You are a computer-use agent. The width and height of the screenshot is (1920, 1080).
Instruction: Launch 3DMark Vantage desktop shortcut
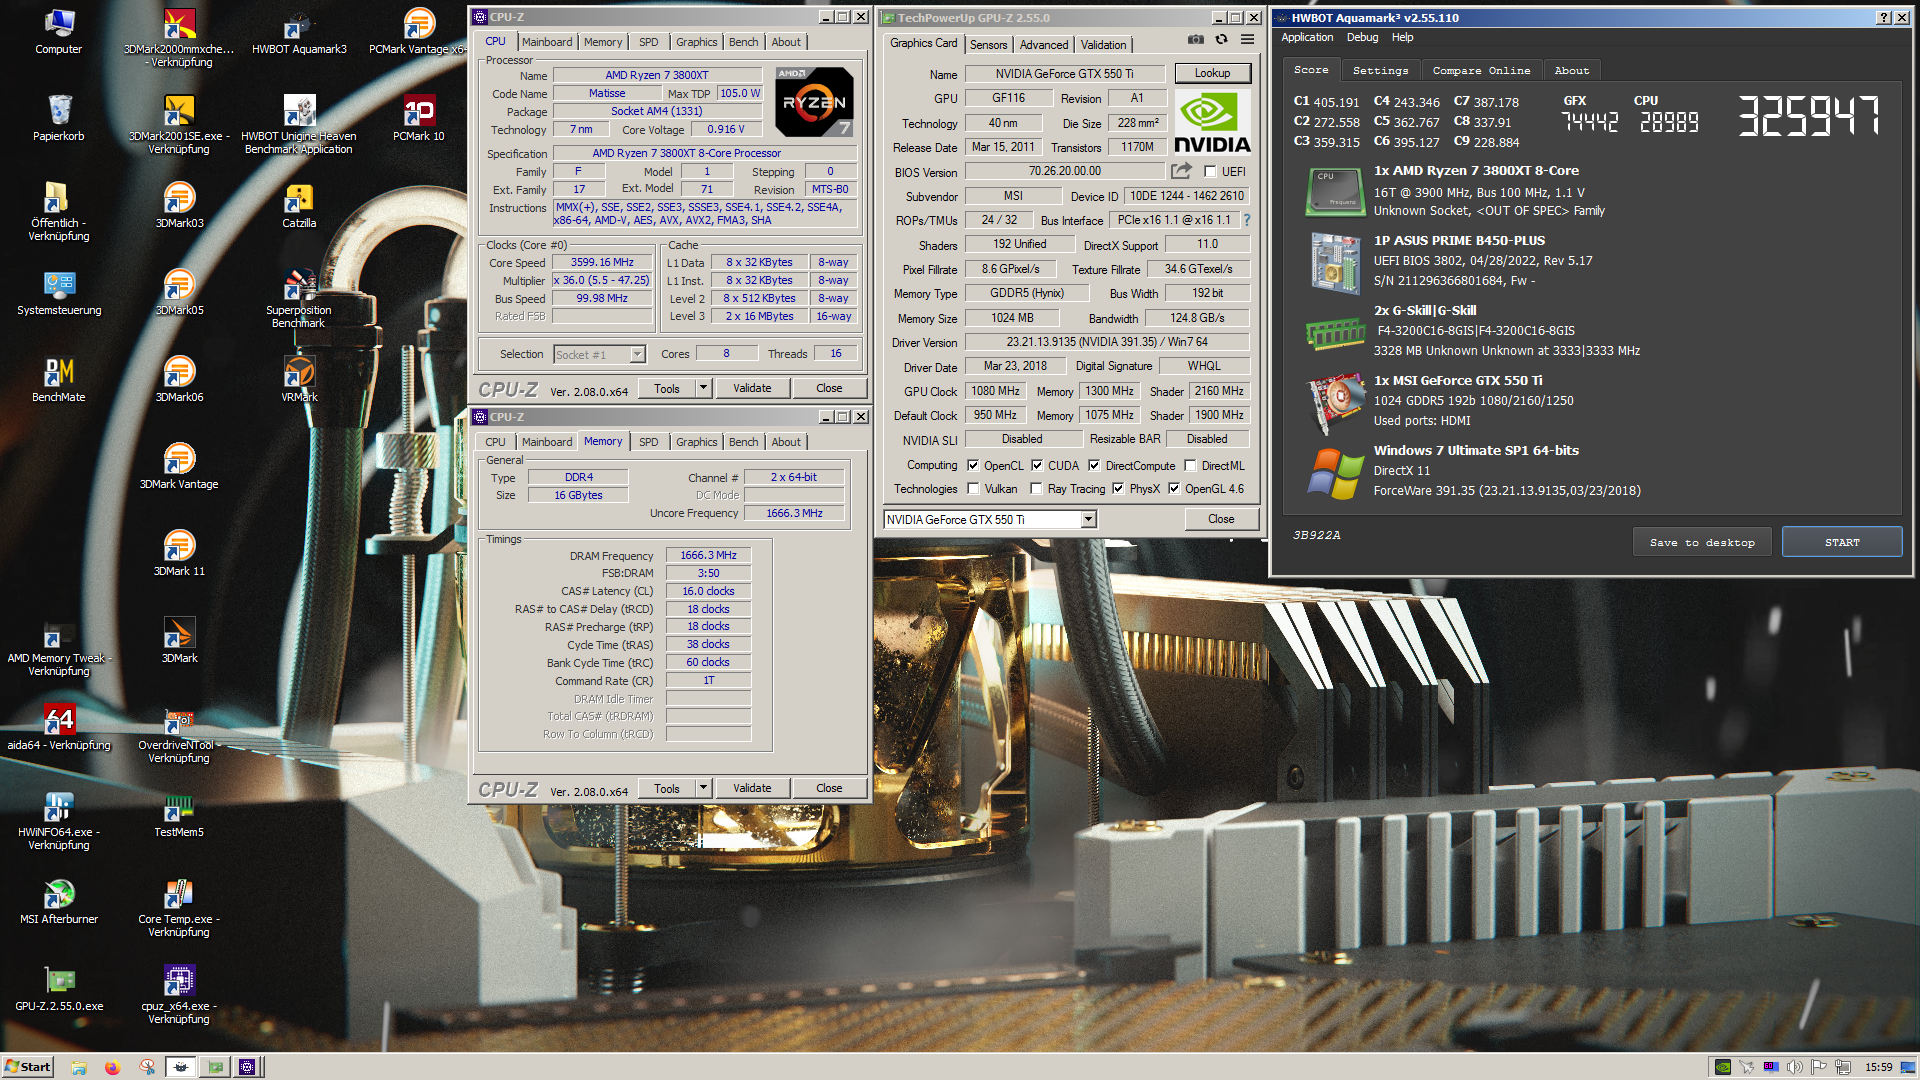179,465
